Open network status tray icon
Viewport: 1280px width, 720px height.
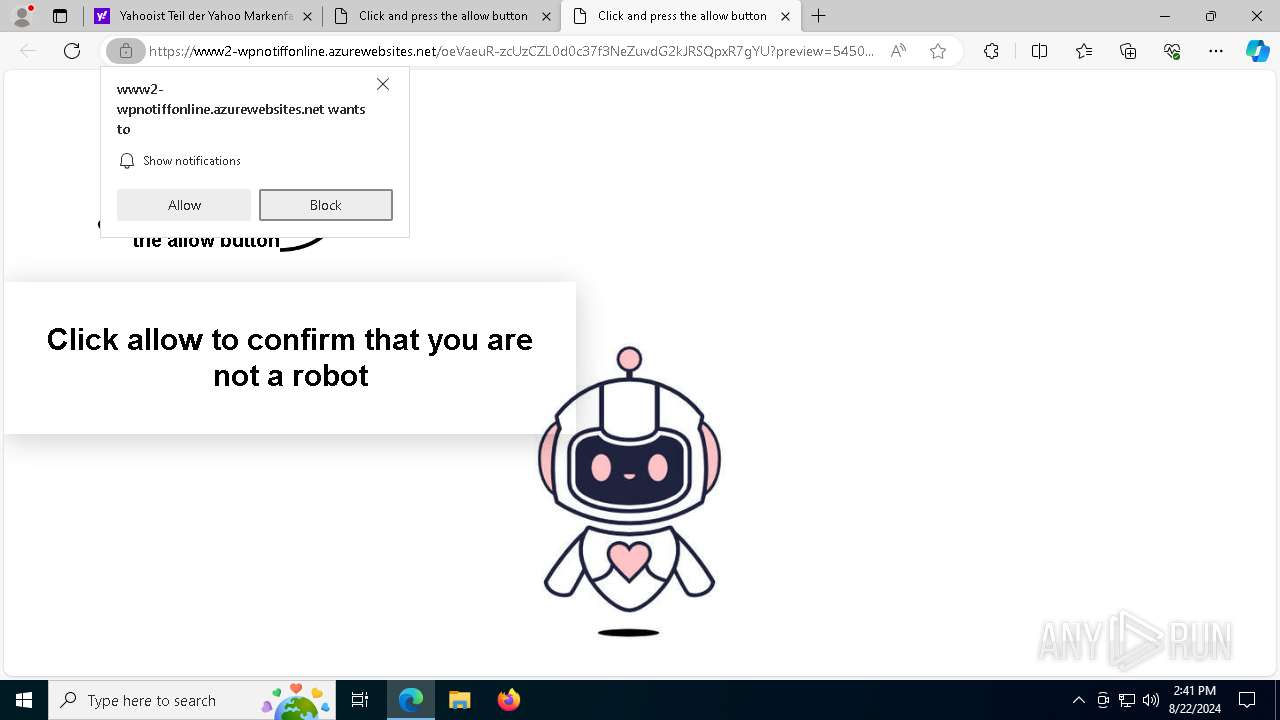(1127, 700)
